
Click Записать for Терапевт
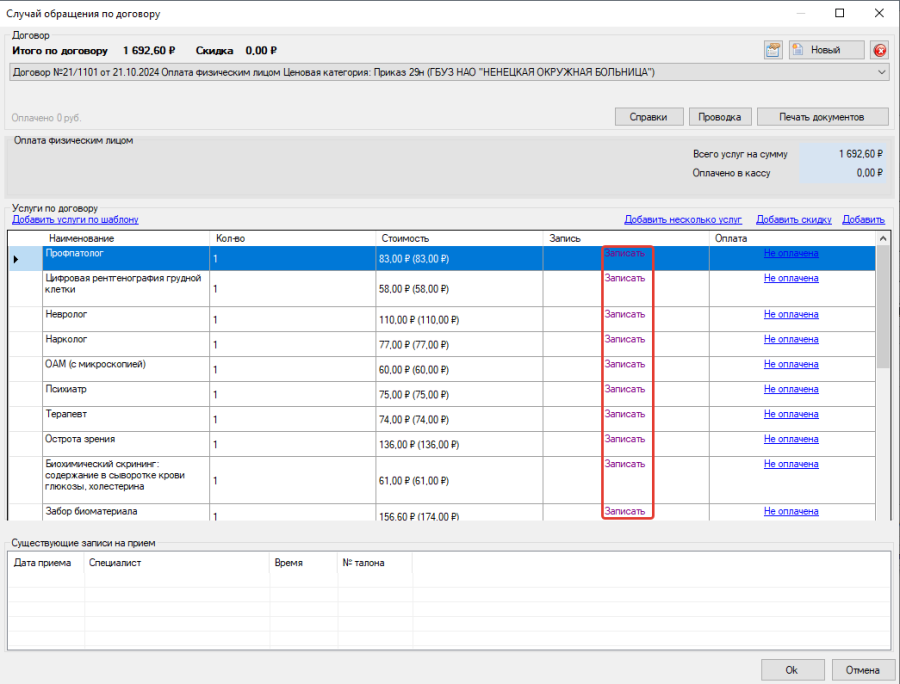pyautogui.click(x=624, y=414)
